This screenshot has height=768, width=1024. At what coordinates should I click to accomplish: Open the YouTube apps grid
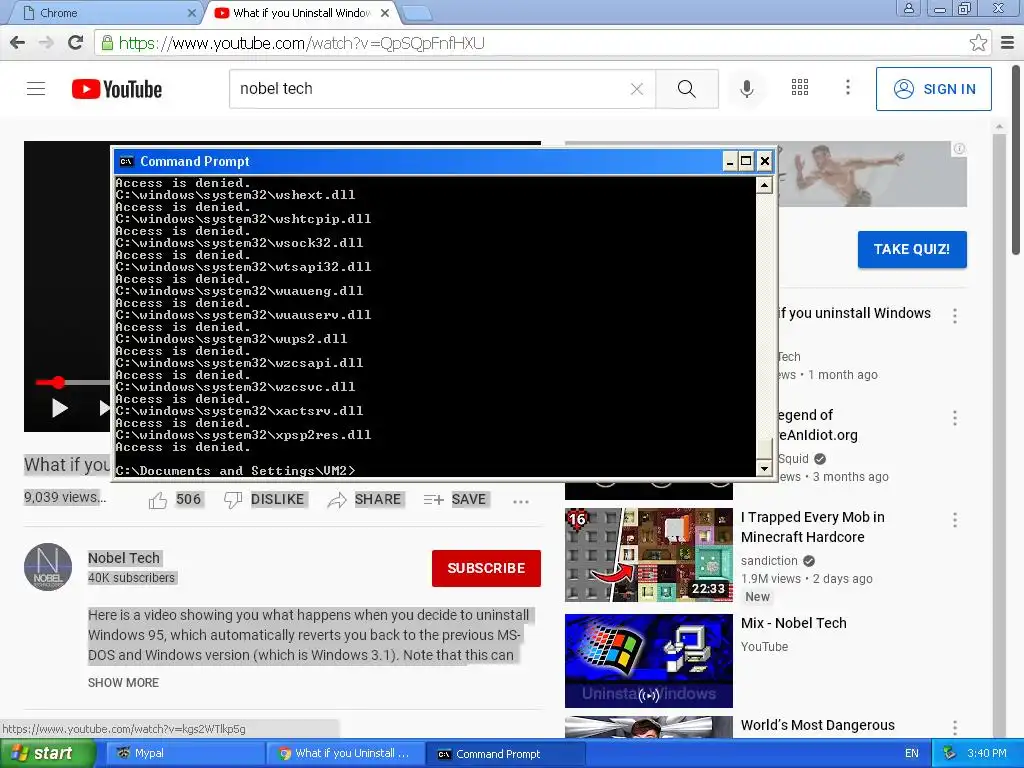pos(800,88)
